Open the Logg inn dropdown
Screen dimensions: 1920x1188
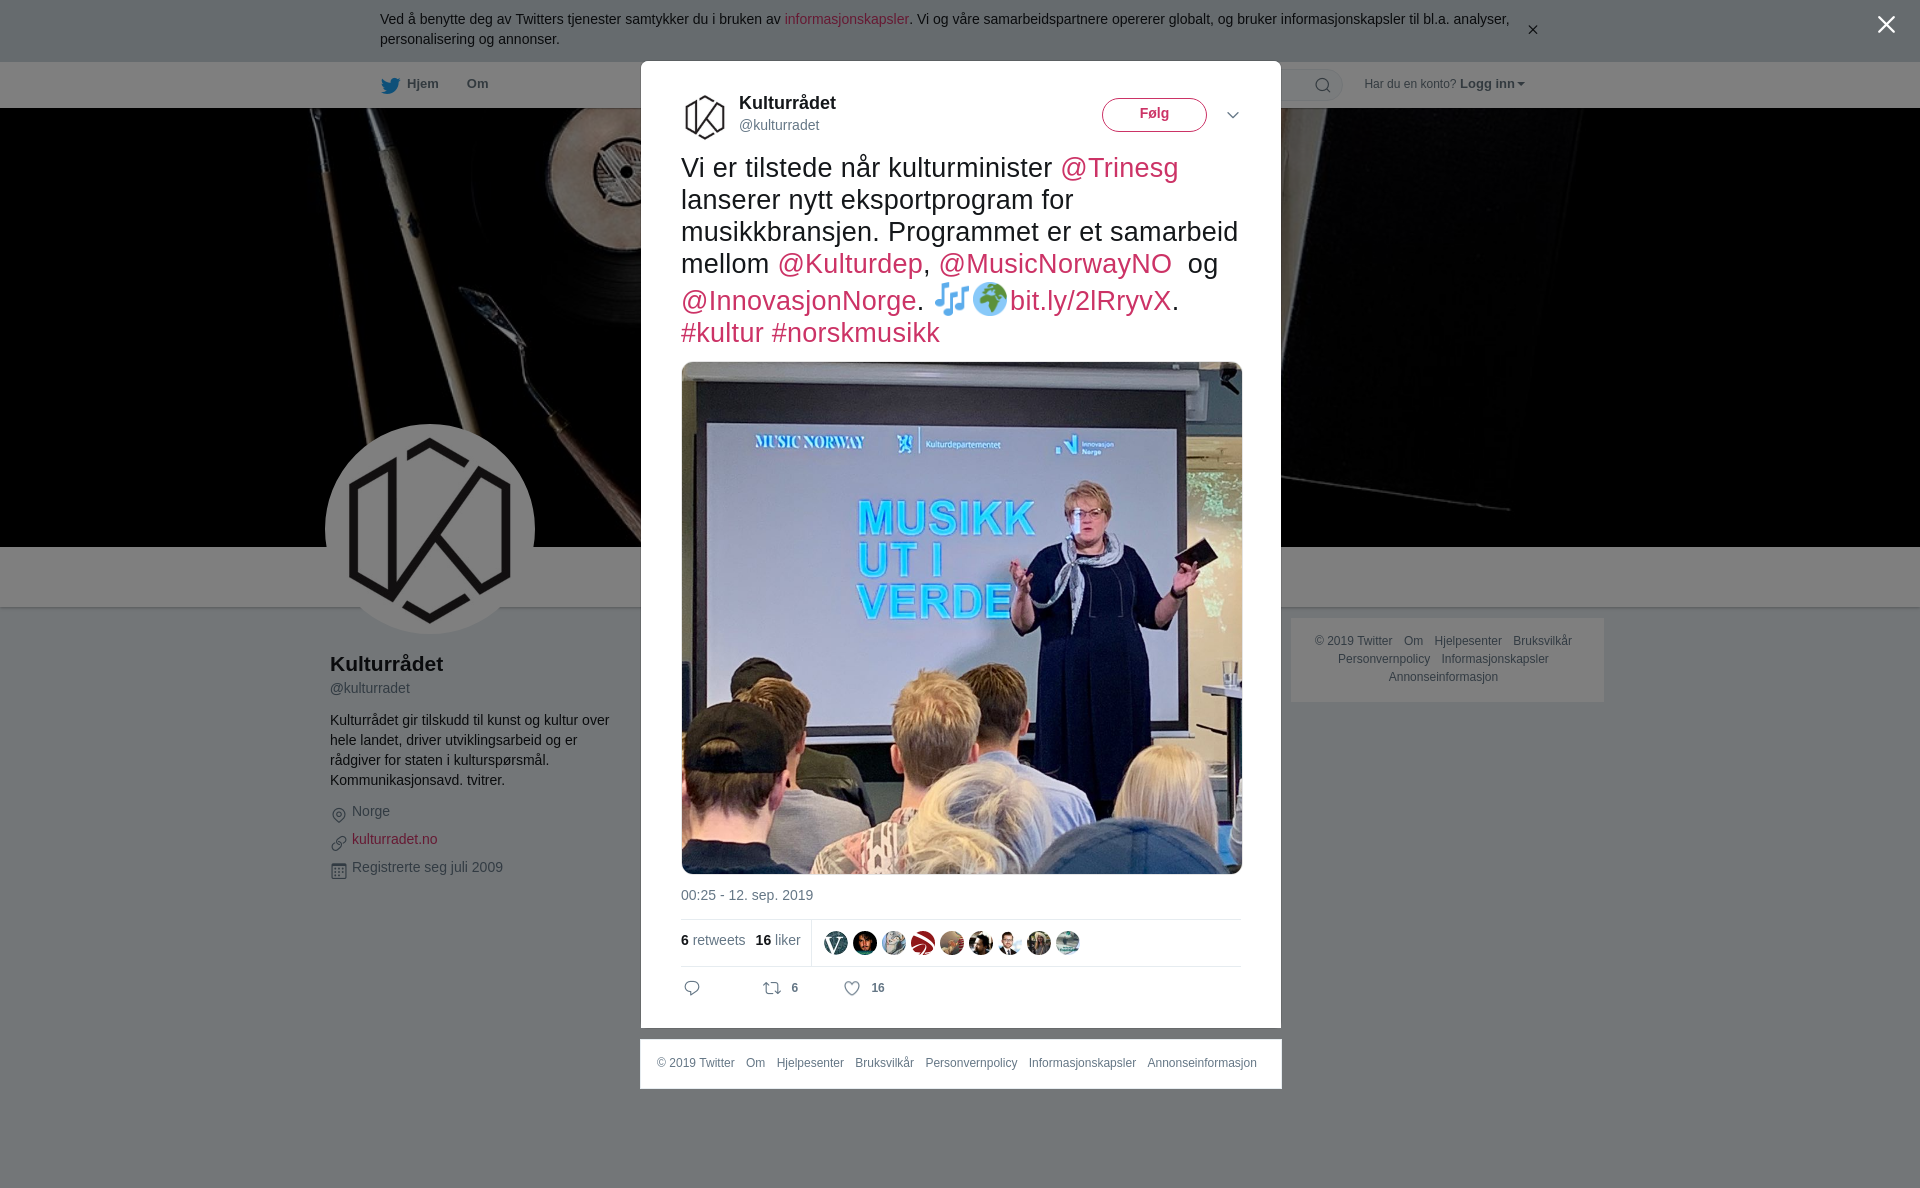coord(1491,84)
